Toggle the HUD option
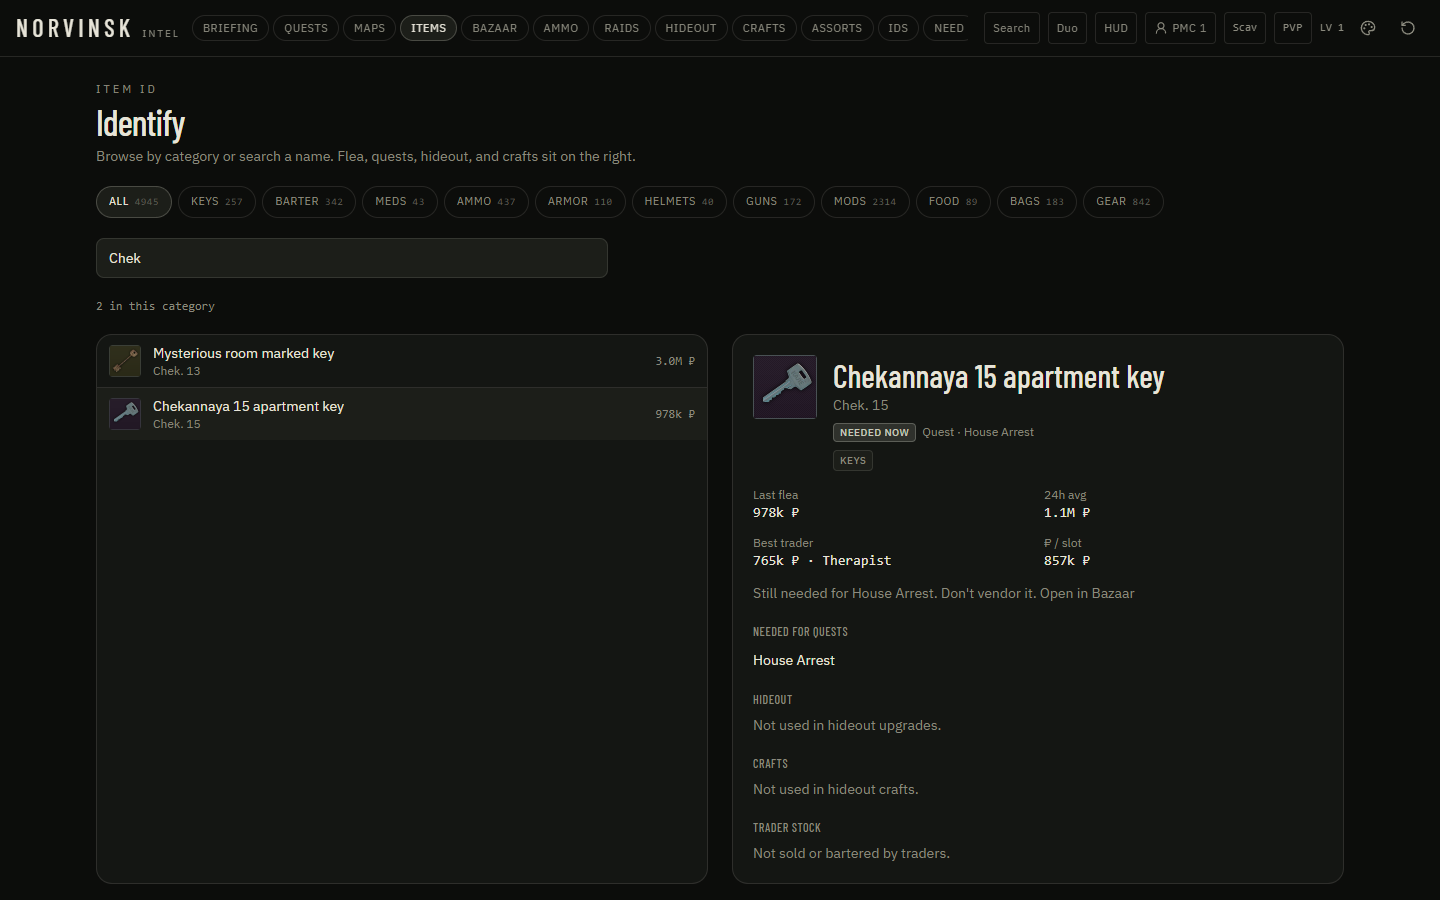The image size is (1440, 900). pyautogui.click(x=1116, y=28)
